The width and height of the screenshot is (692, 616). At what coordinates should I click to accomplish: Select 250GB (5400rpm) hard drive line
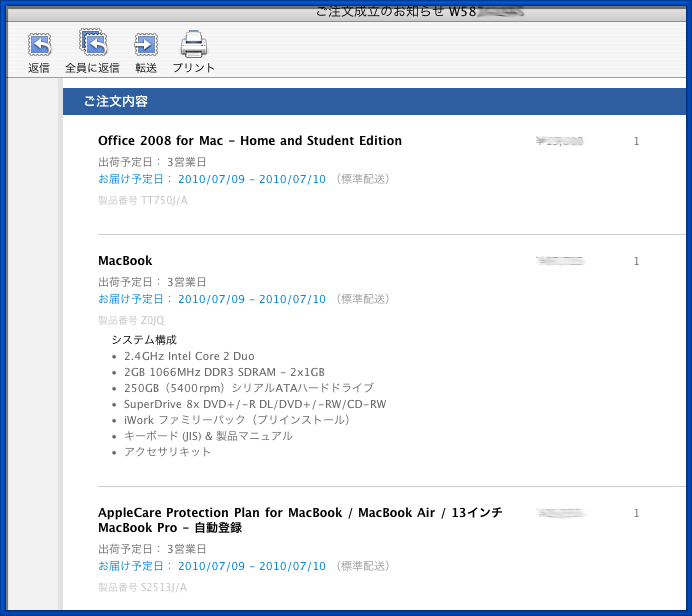[x=249, y=388]
